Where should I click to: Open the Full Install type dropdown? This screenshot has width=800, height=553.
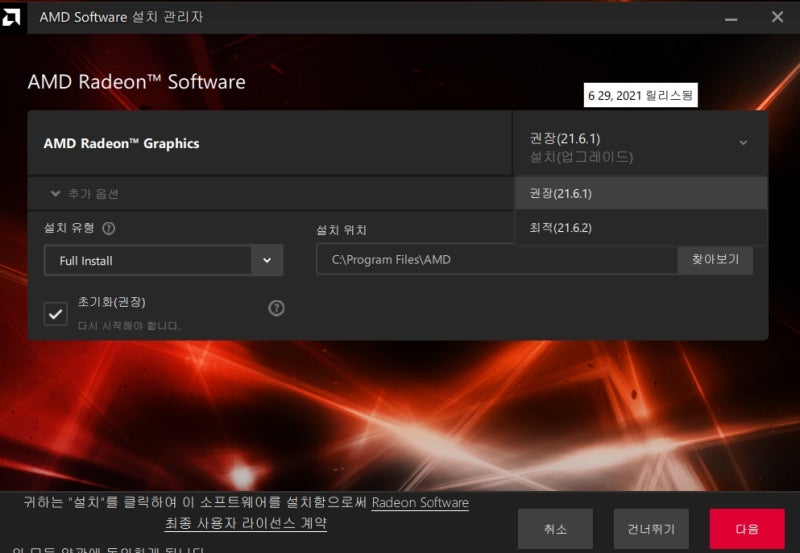pyautogui.click(x=164, y=261)
